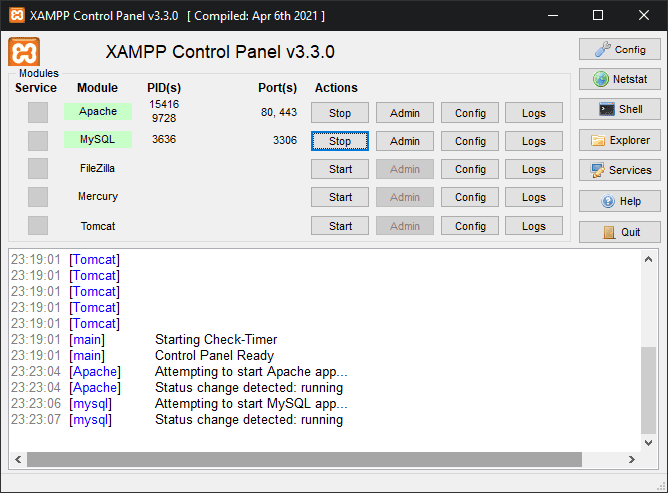Stop the Apache module
The width and height of the screenshot is (668, 493).
pyautogui.click(x=340, y=112)
